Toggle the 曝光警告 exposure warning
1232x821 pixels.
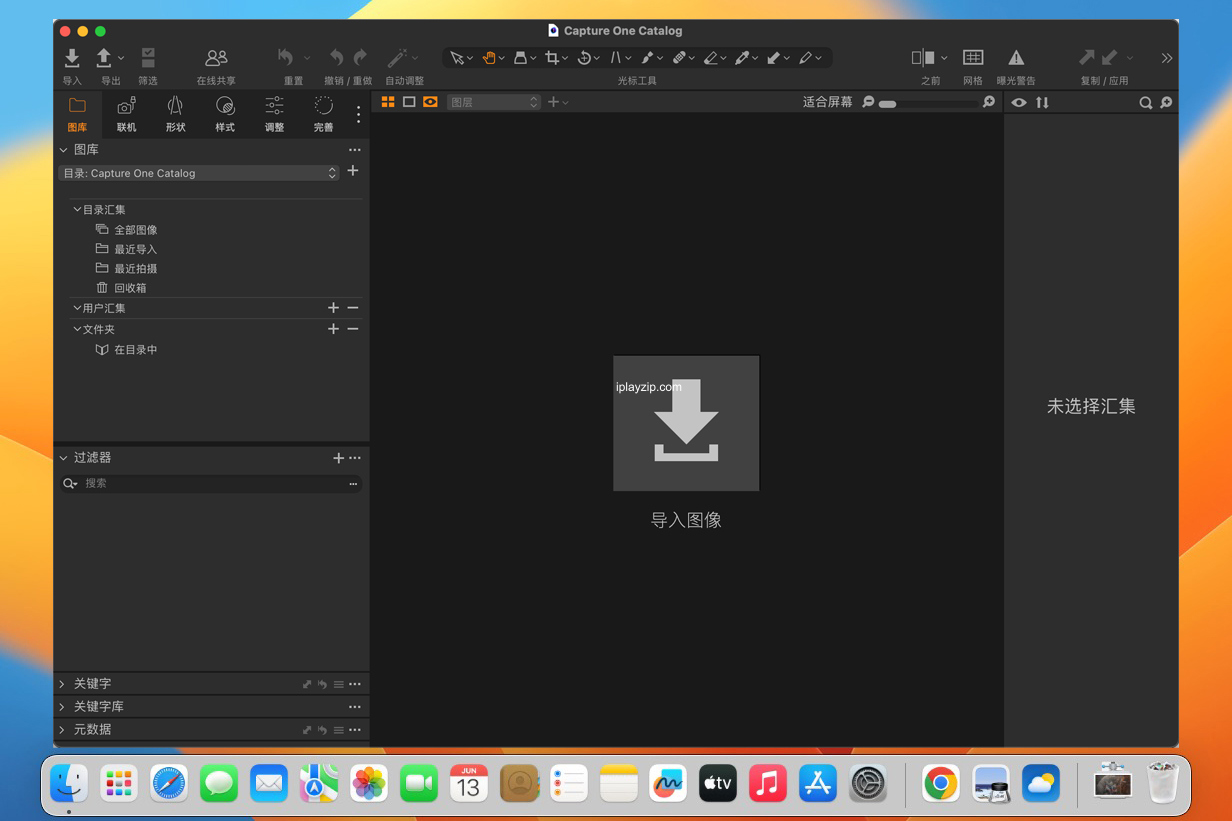click(1016, 58)
